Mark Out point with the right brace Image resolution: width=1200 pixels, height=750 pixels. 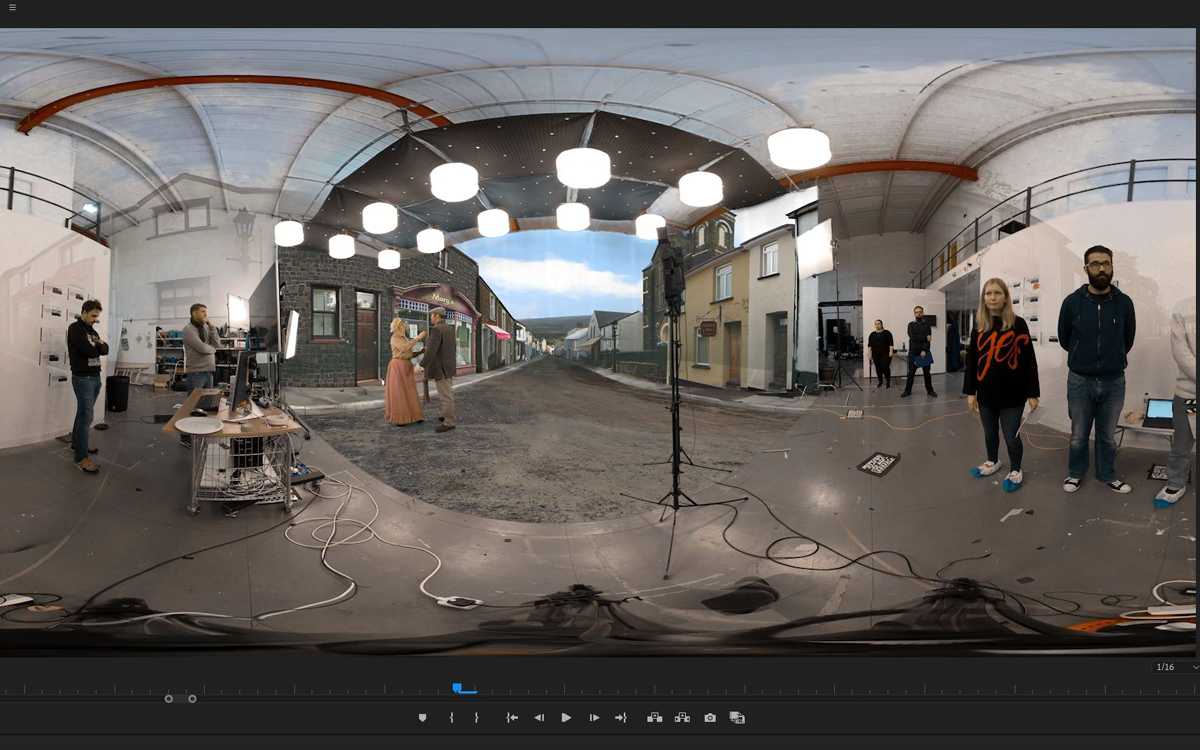coord(476,718)
